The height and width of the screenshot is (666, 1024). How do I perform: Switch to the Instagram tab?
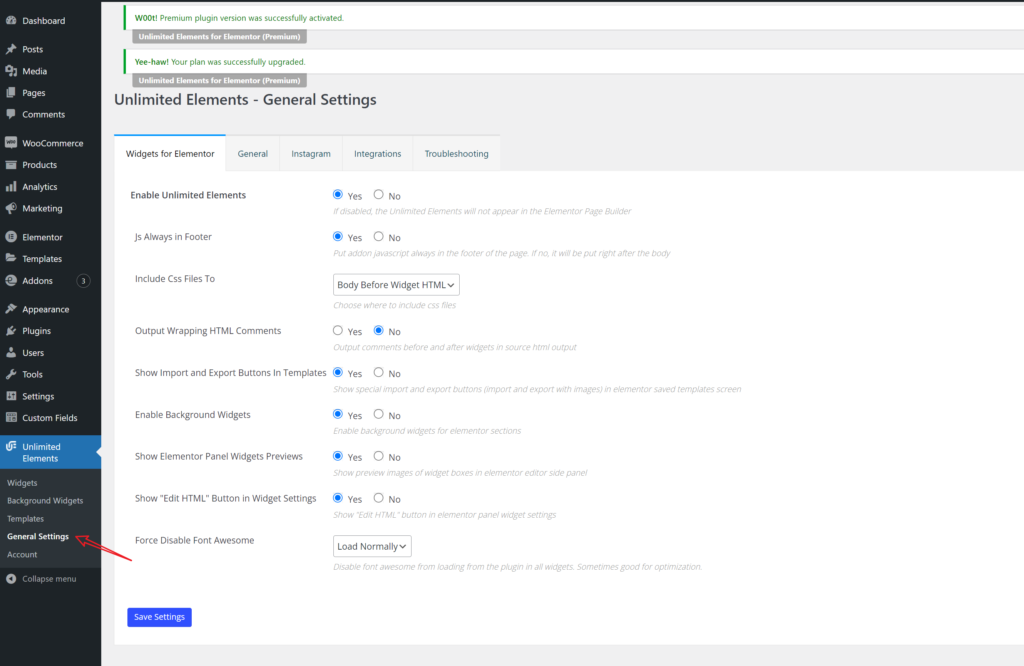[311, 153]
